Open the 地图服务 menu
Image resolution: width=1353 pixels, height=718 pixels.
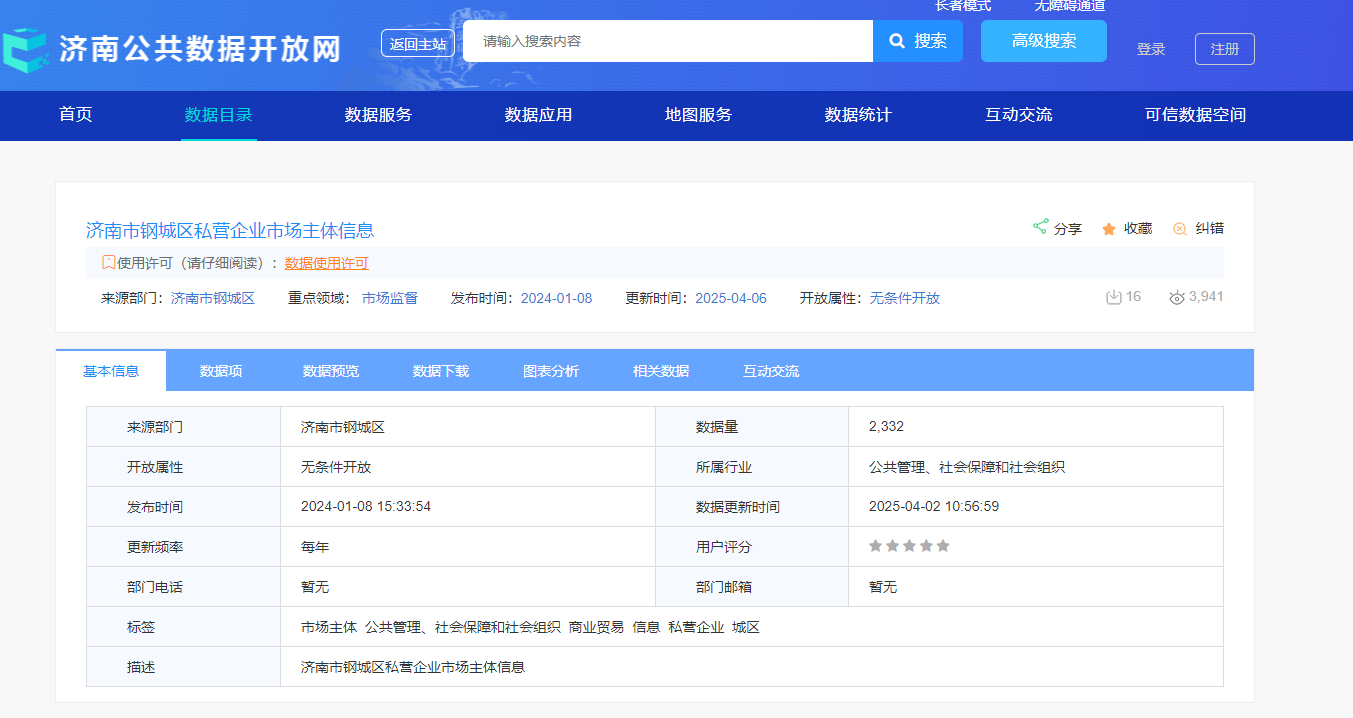click(x=699, y=115)
